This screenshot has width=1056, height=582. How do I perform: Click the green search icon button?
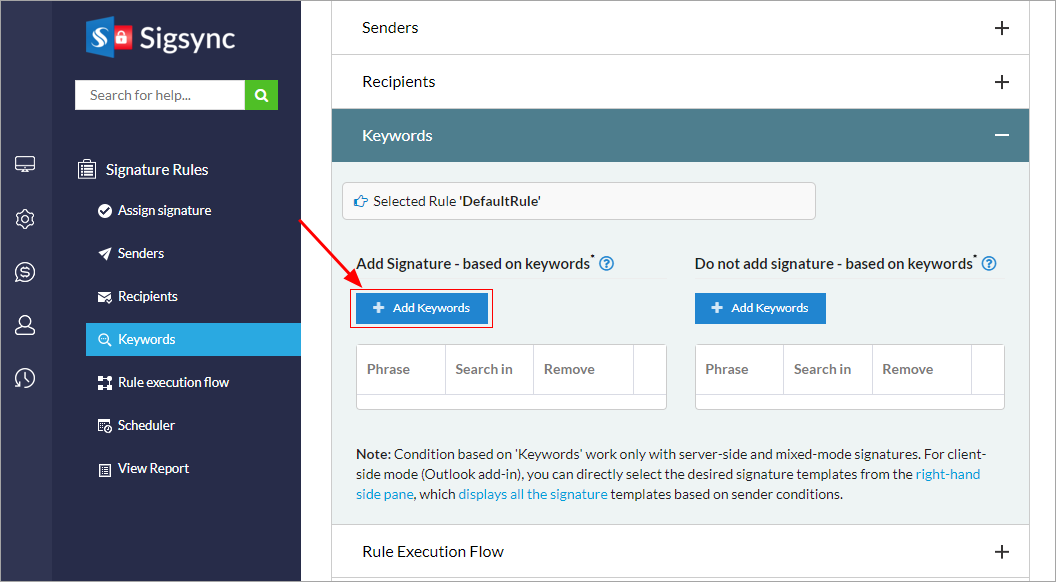click(261, 95)
